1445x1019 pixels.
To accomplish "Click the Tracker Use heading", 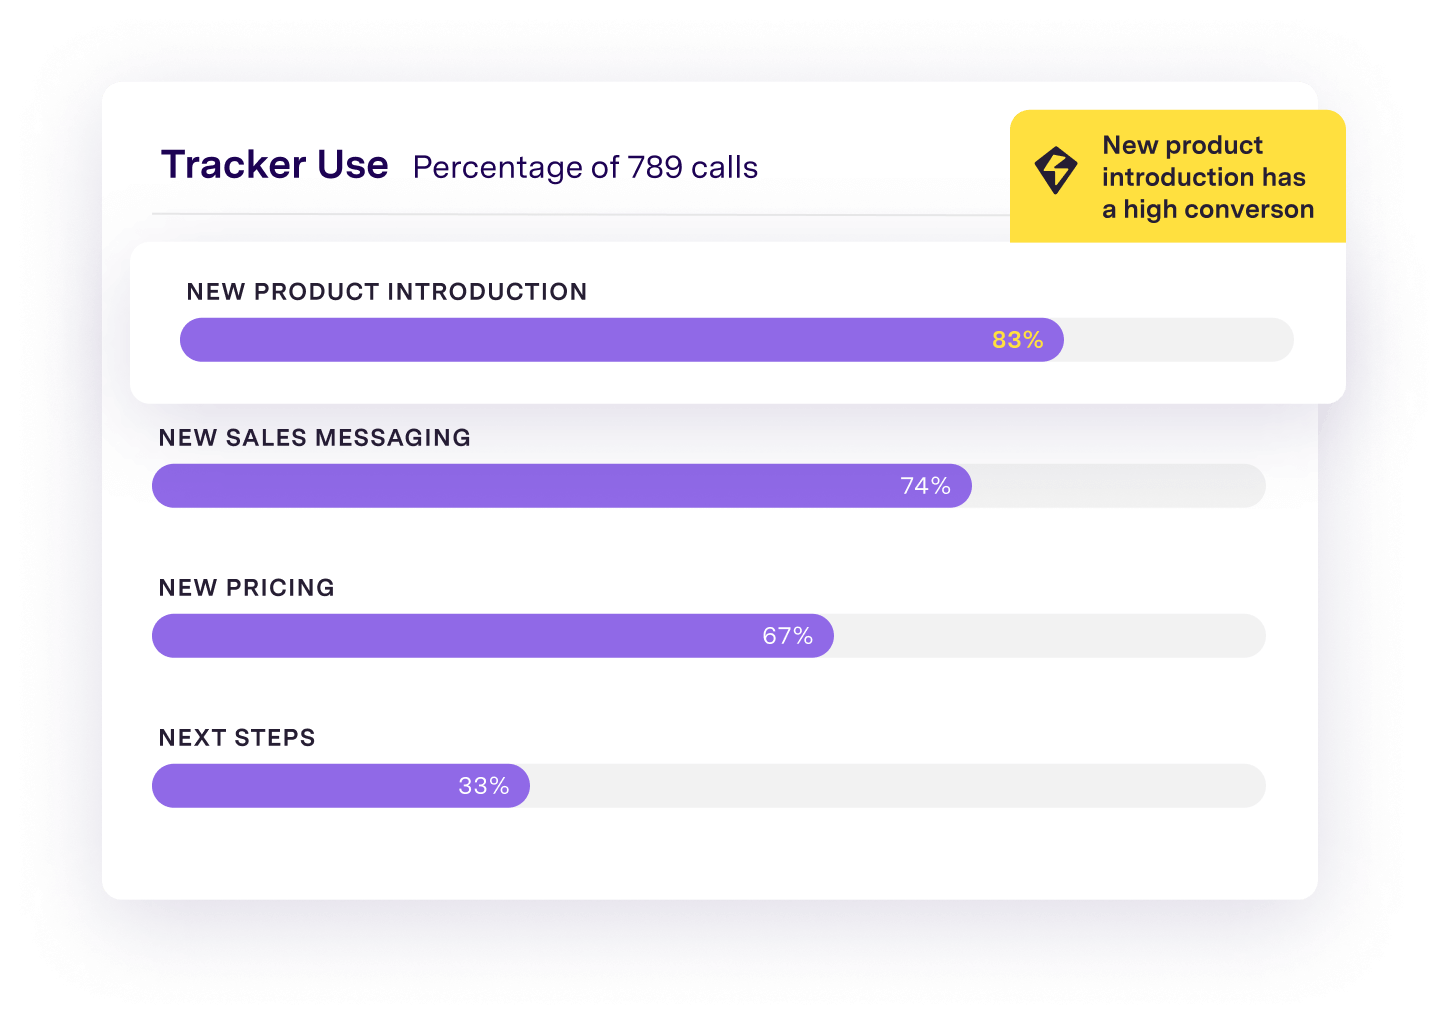I will coord(275,165).
